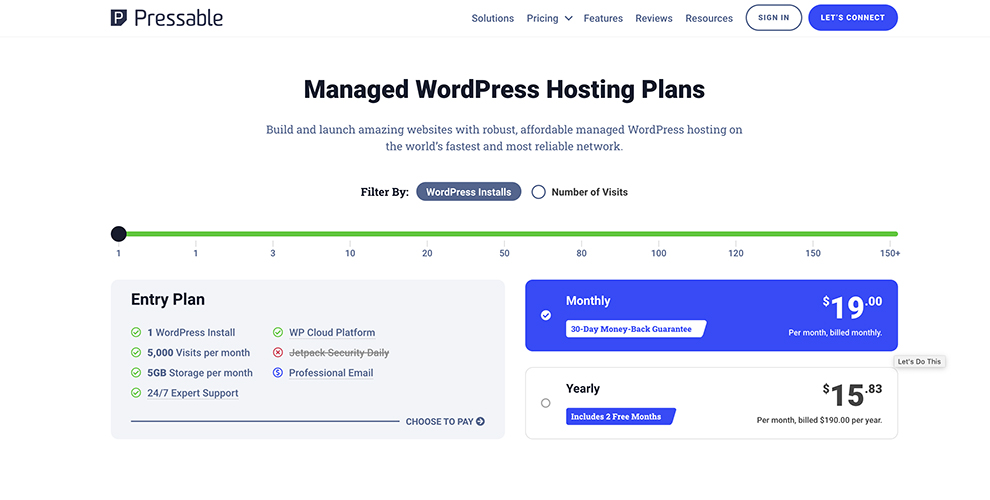Click the slider label 150
Image resolution: width=990 pixels, height=500 pixels.
point(813,253)
